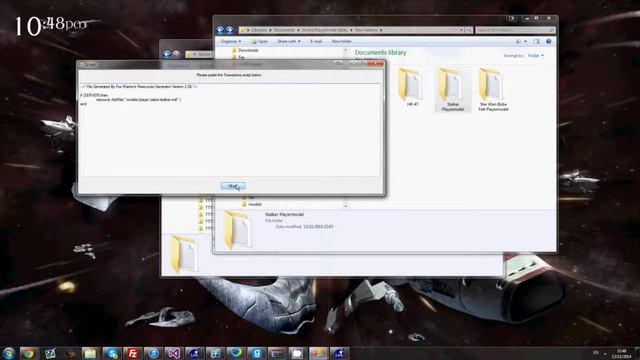Select the HK-47 folder
The image size is (640, 360).
click(x=411, y=87)
